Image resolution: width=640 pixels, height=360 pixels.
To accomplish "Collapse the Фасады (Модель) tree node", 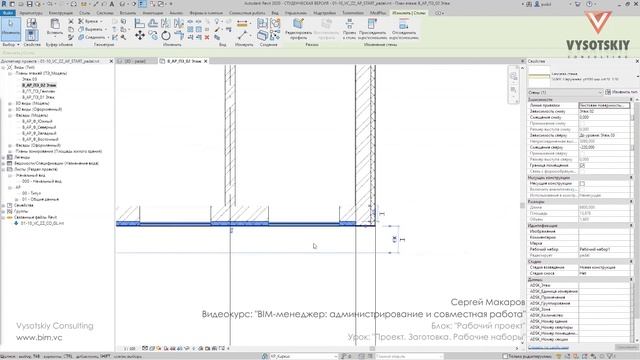I will coord(10,116).
